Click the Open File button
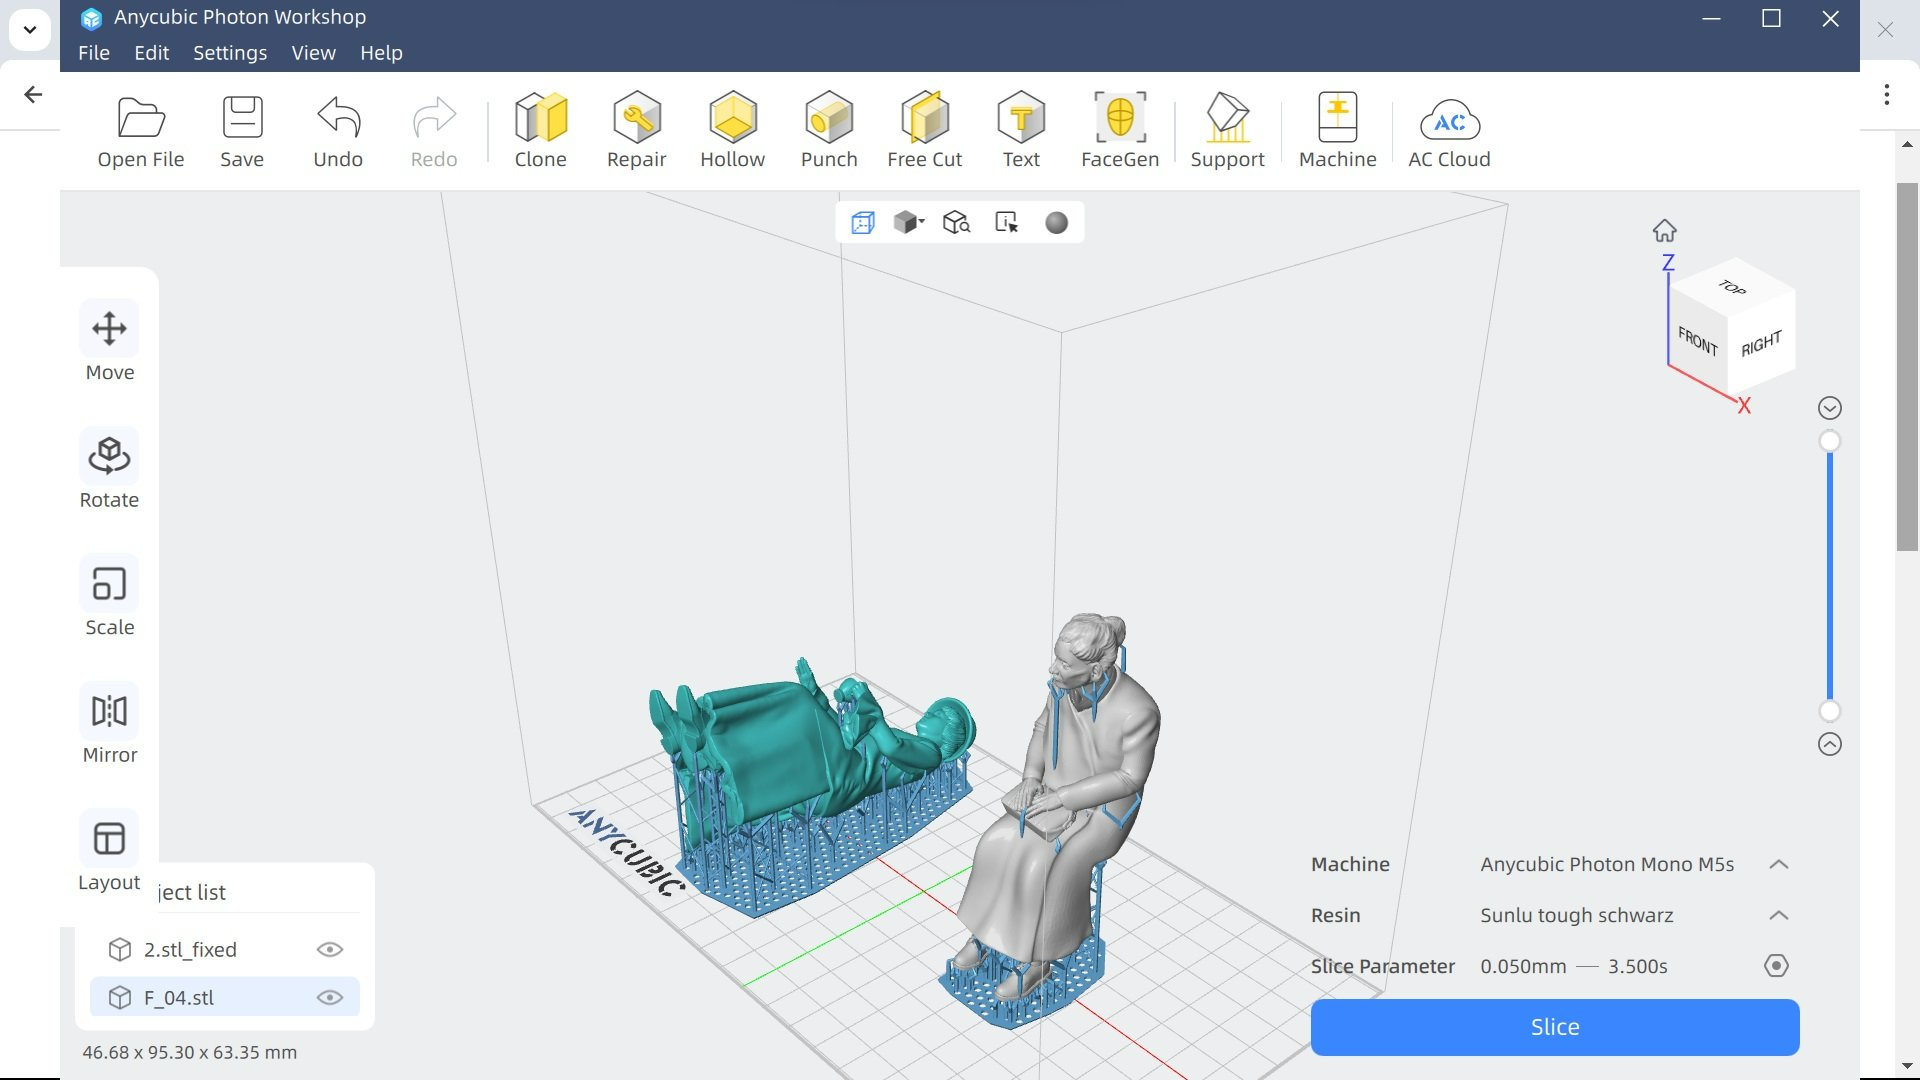The image size is (1920, 1080). tap(140, 130)
